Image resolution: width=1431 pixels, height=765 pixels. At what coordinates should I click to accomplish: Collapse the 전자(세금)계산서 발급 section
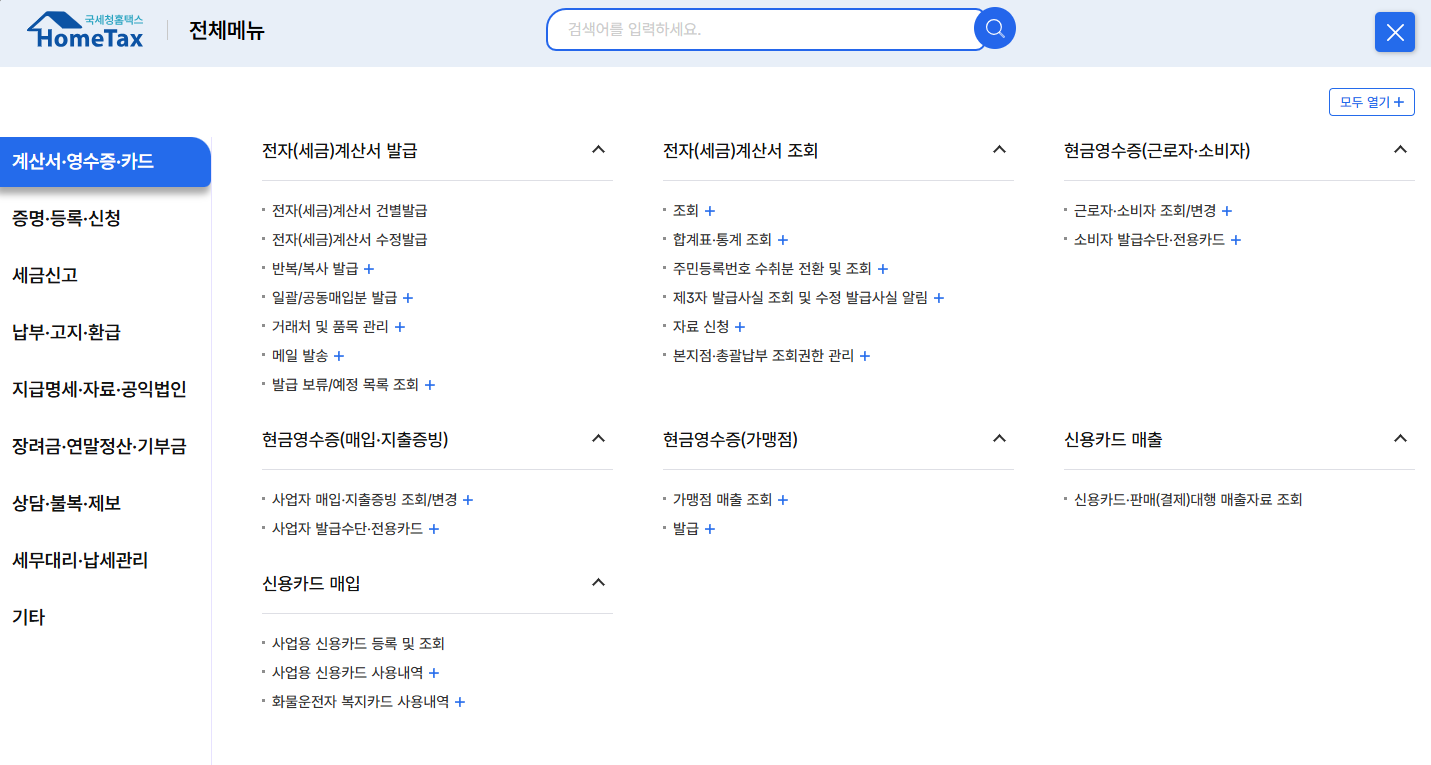pyautogui.click(x=598, y=149)
